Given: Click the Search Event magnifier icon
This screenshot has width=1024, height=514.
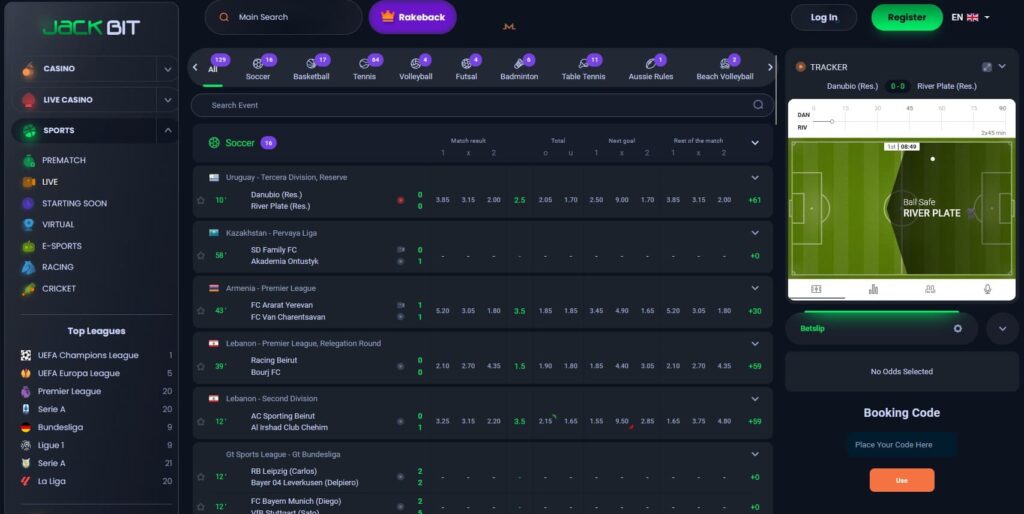Looking at the screenshot, I should point(758,104).
